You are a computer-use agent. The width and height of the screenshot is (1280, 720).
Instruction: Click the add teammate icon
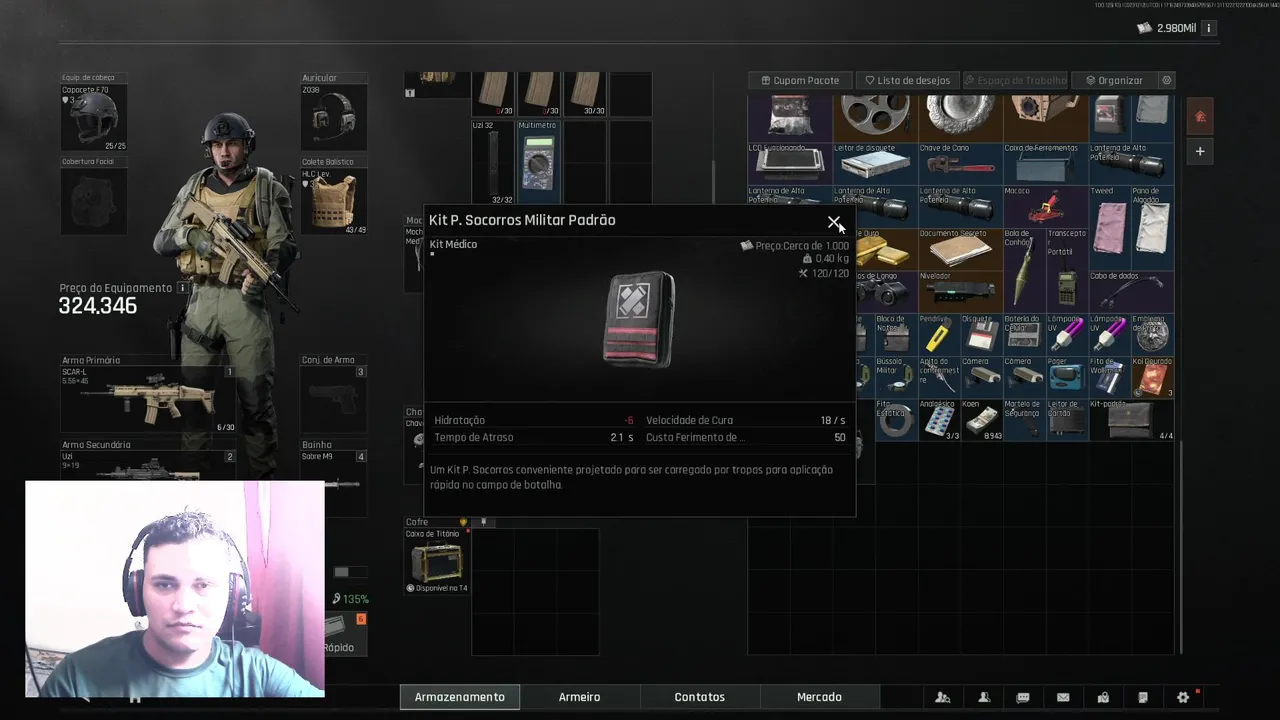[943, 697]
